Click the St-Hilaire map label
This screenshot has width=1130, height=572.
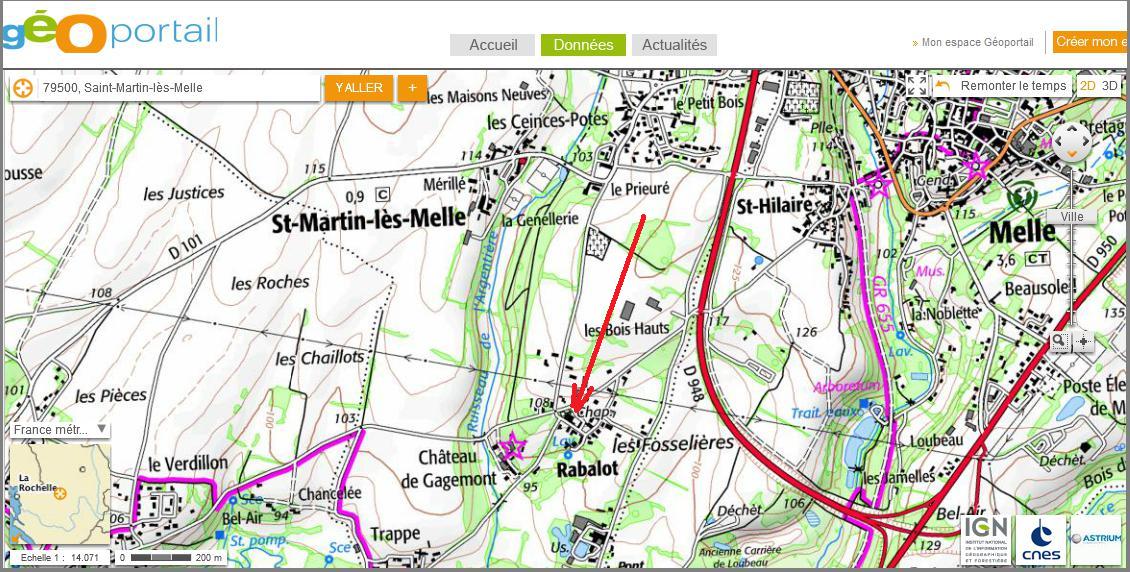pos(773,207)
